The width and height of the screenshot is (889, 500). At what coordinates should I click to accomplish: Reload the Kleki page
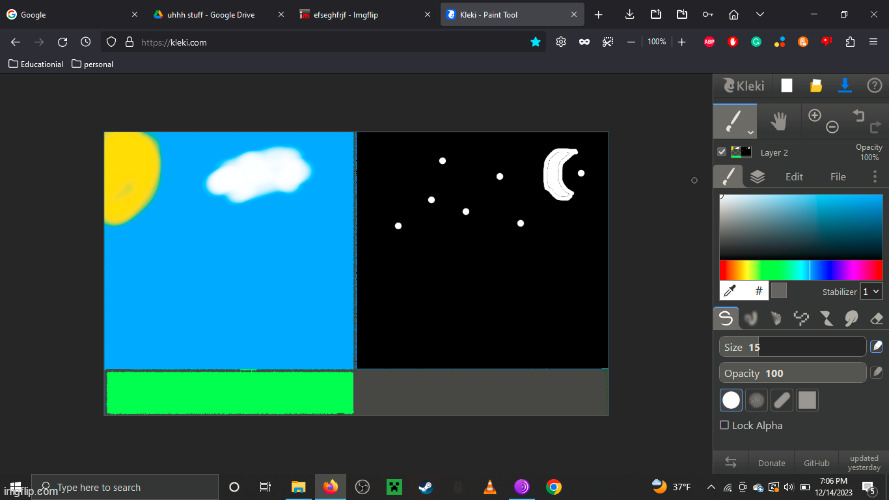click(x=62, y=42)
